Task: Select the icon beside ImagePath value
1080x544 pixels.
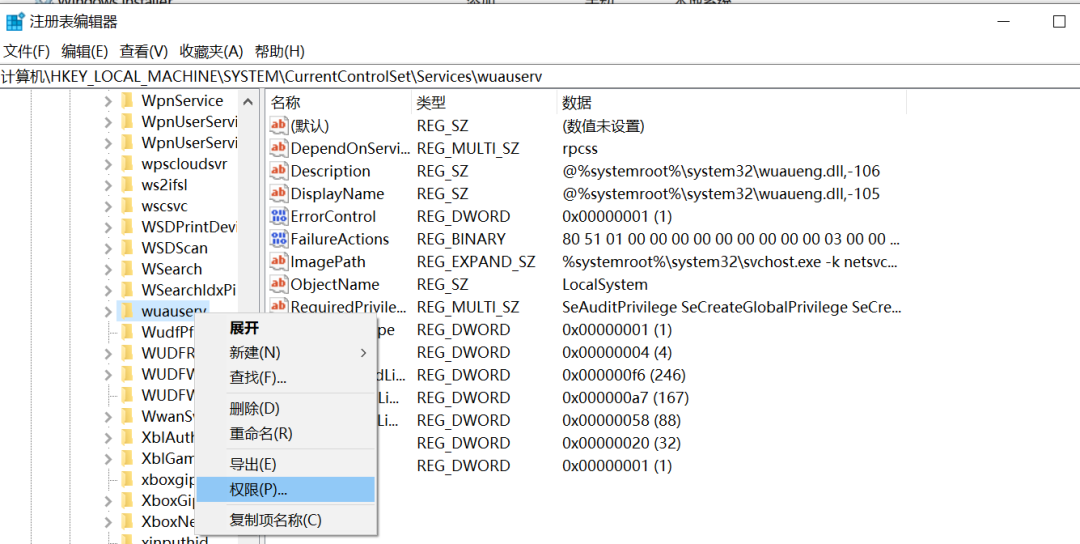Action: [x=279, y=262]
